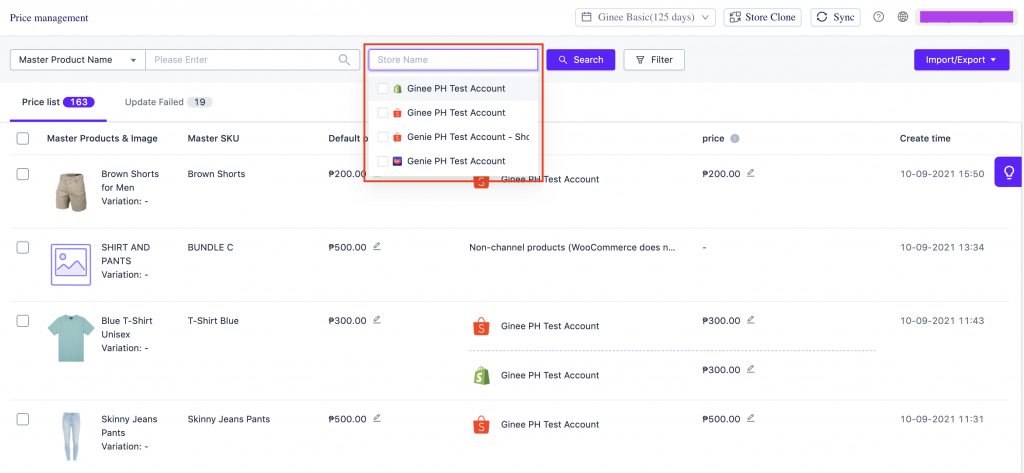Screen dimensions: 1024x473
Task: Toggle the select-all header checkbox
Action: (23, 139)
